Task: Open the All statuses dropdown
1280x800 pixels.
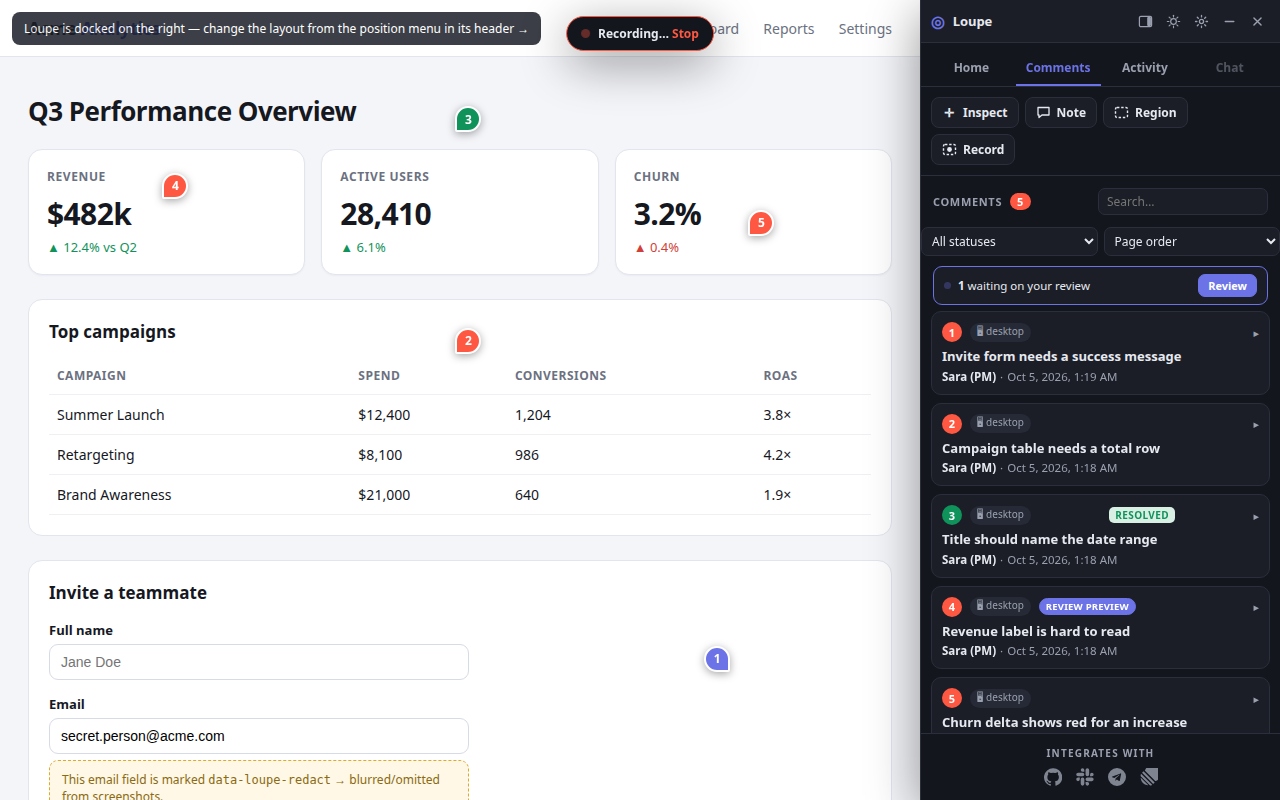Action: click(x=1009, y=241)
